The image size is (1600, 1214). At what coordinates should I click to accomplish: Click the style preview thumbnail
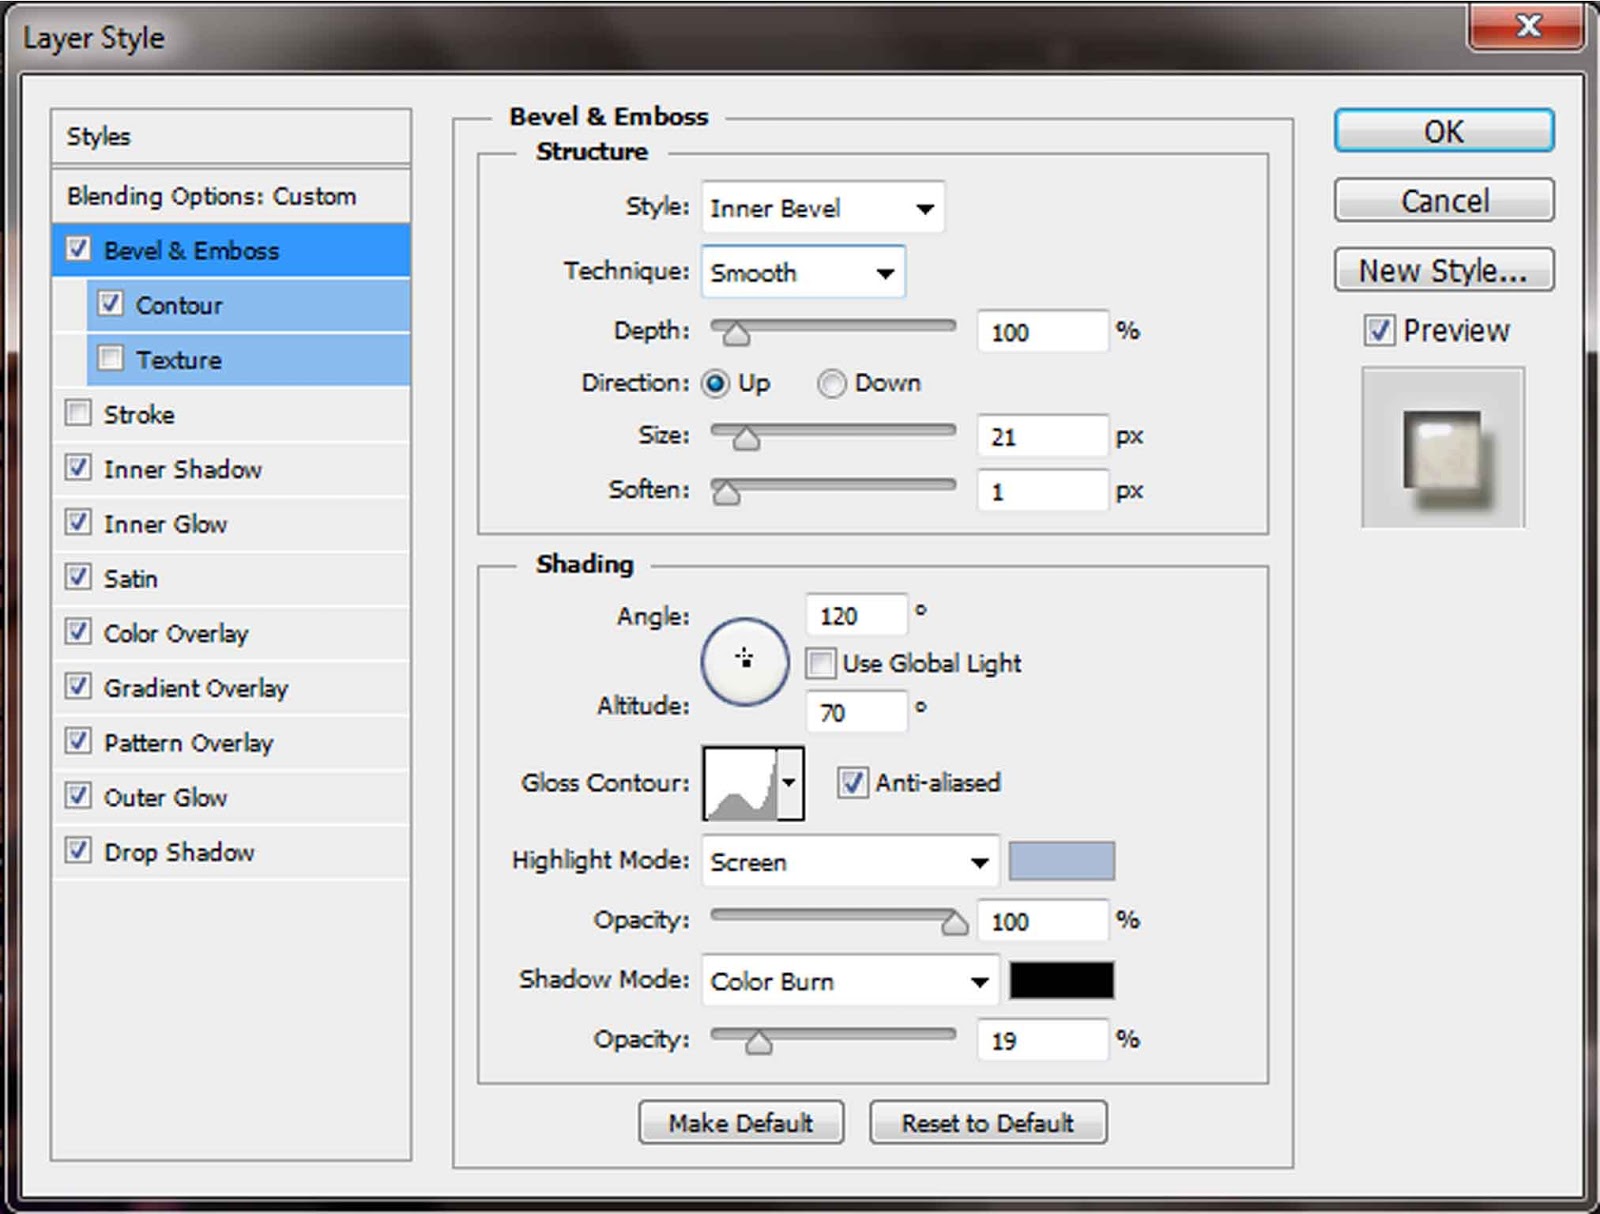click(1443, 448)
